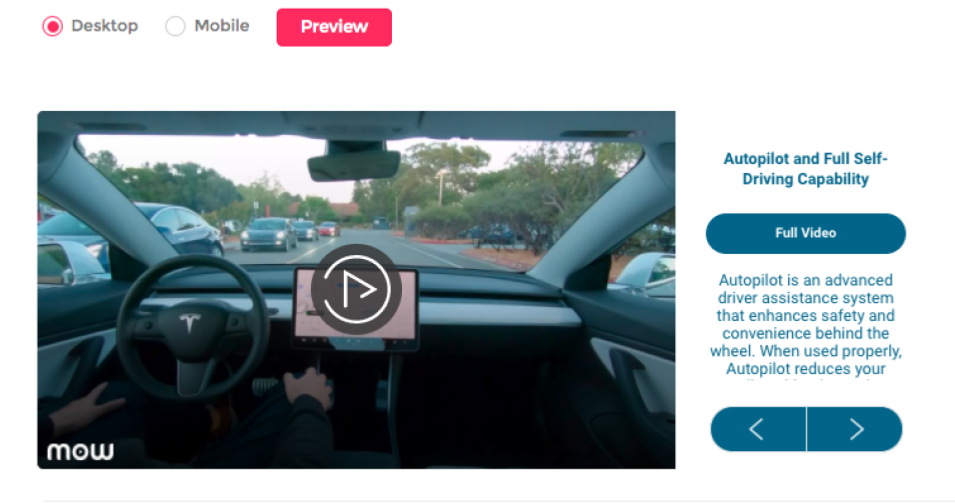Select the Mobile radio button
The height and width of the screenshot is (504, 955).
(x=175, y=26)
